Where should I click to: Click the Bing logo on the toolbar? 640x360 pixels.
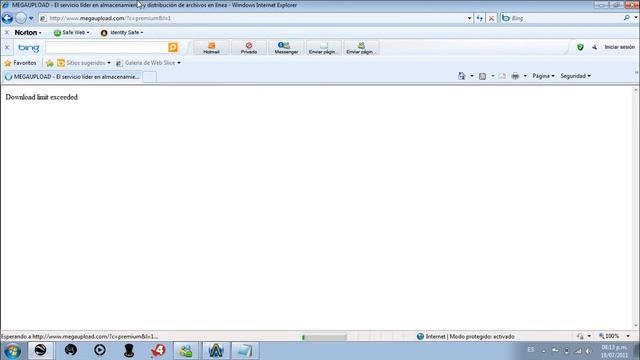29,48
